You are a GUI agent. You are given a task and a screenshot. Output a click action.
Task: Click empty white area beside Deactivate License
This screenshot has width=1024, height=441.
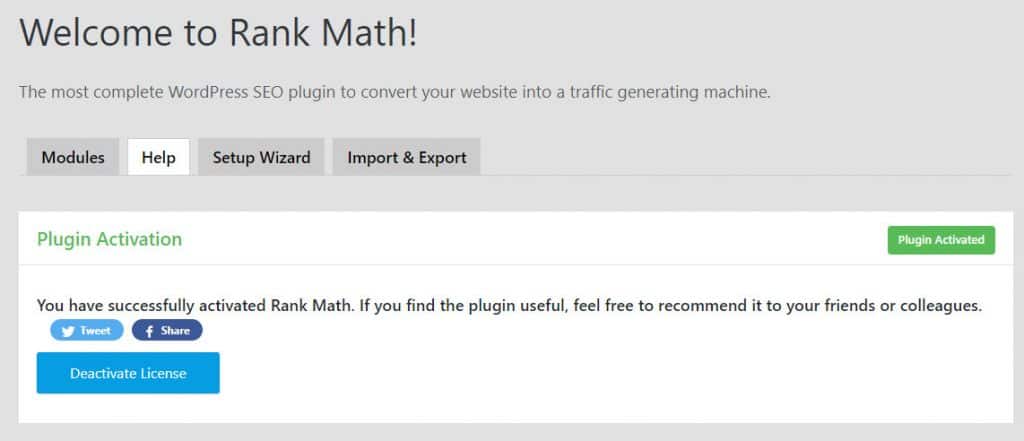pyautogui.click(x=588, y=373)
